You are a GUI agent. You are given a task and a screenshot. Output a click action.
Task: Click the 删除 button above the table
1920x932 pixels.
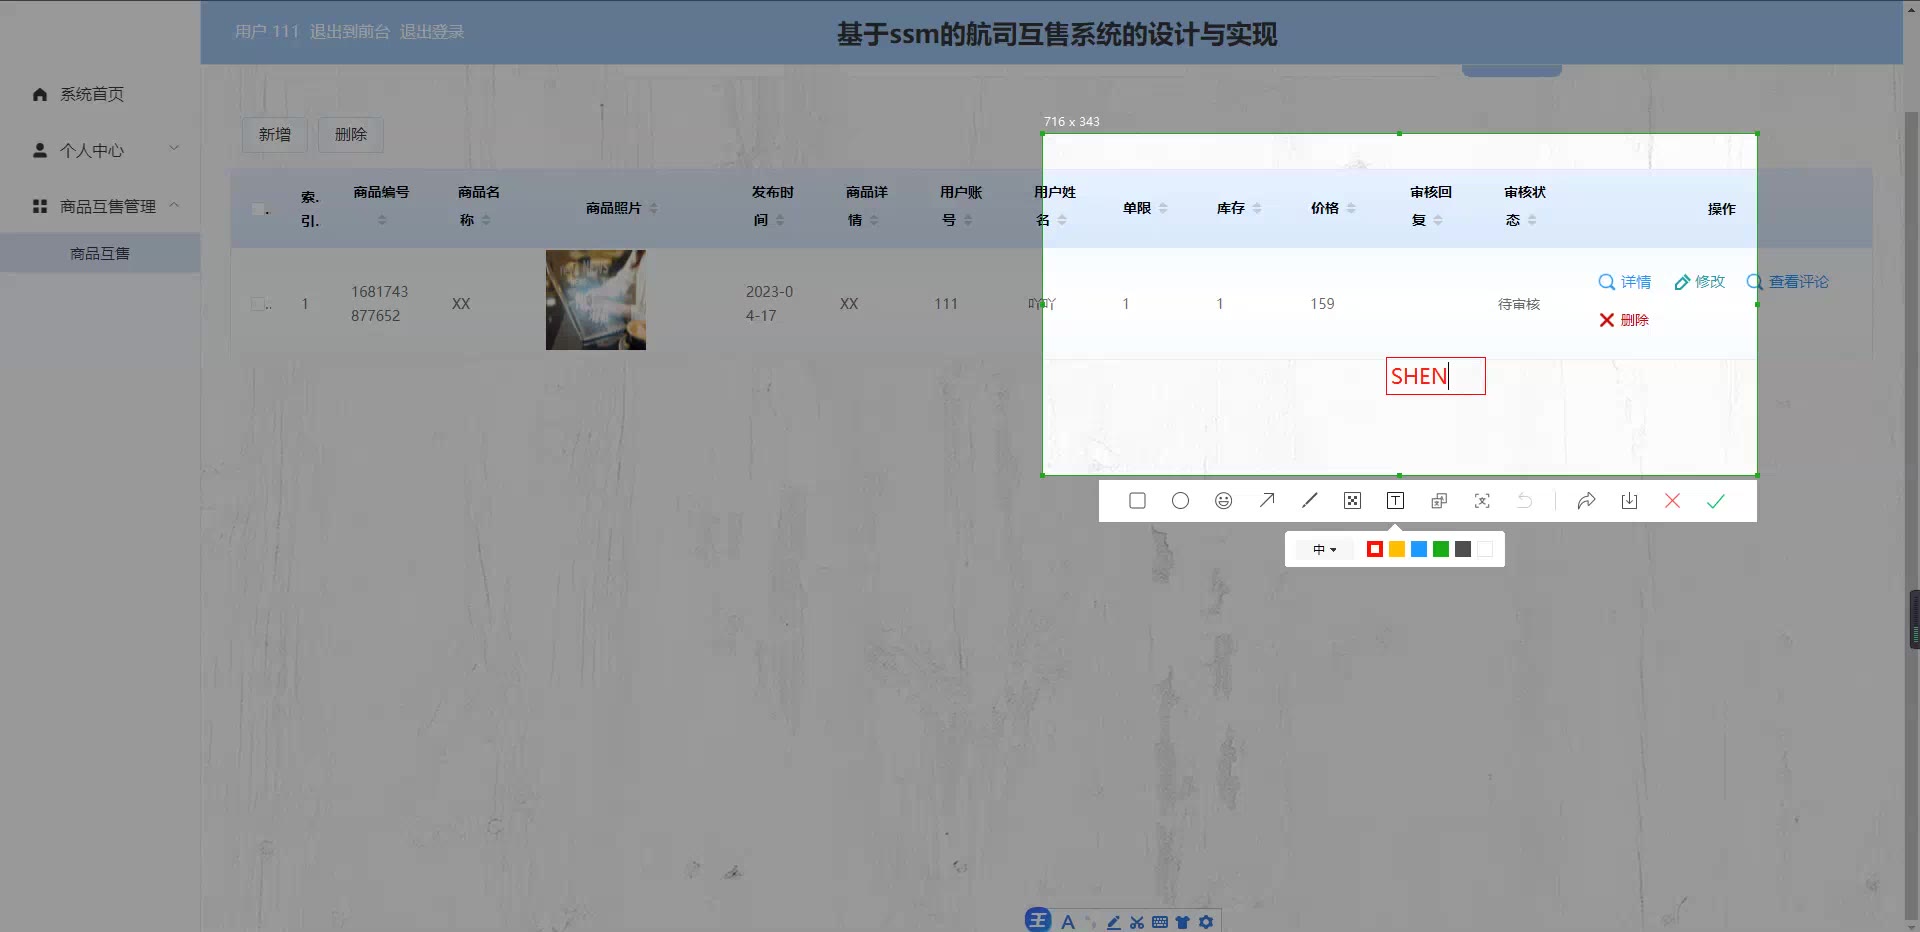pyautogui.click(x=351, y=134)
